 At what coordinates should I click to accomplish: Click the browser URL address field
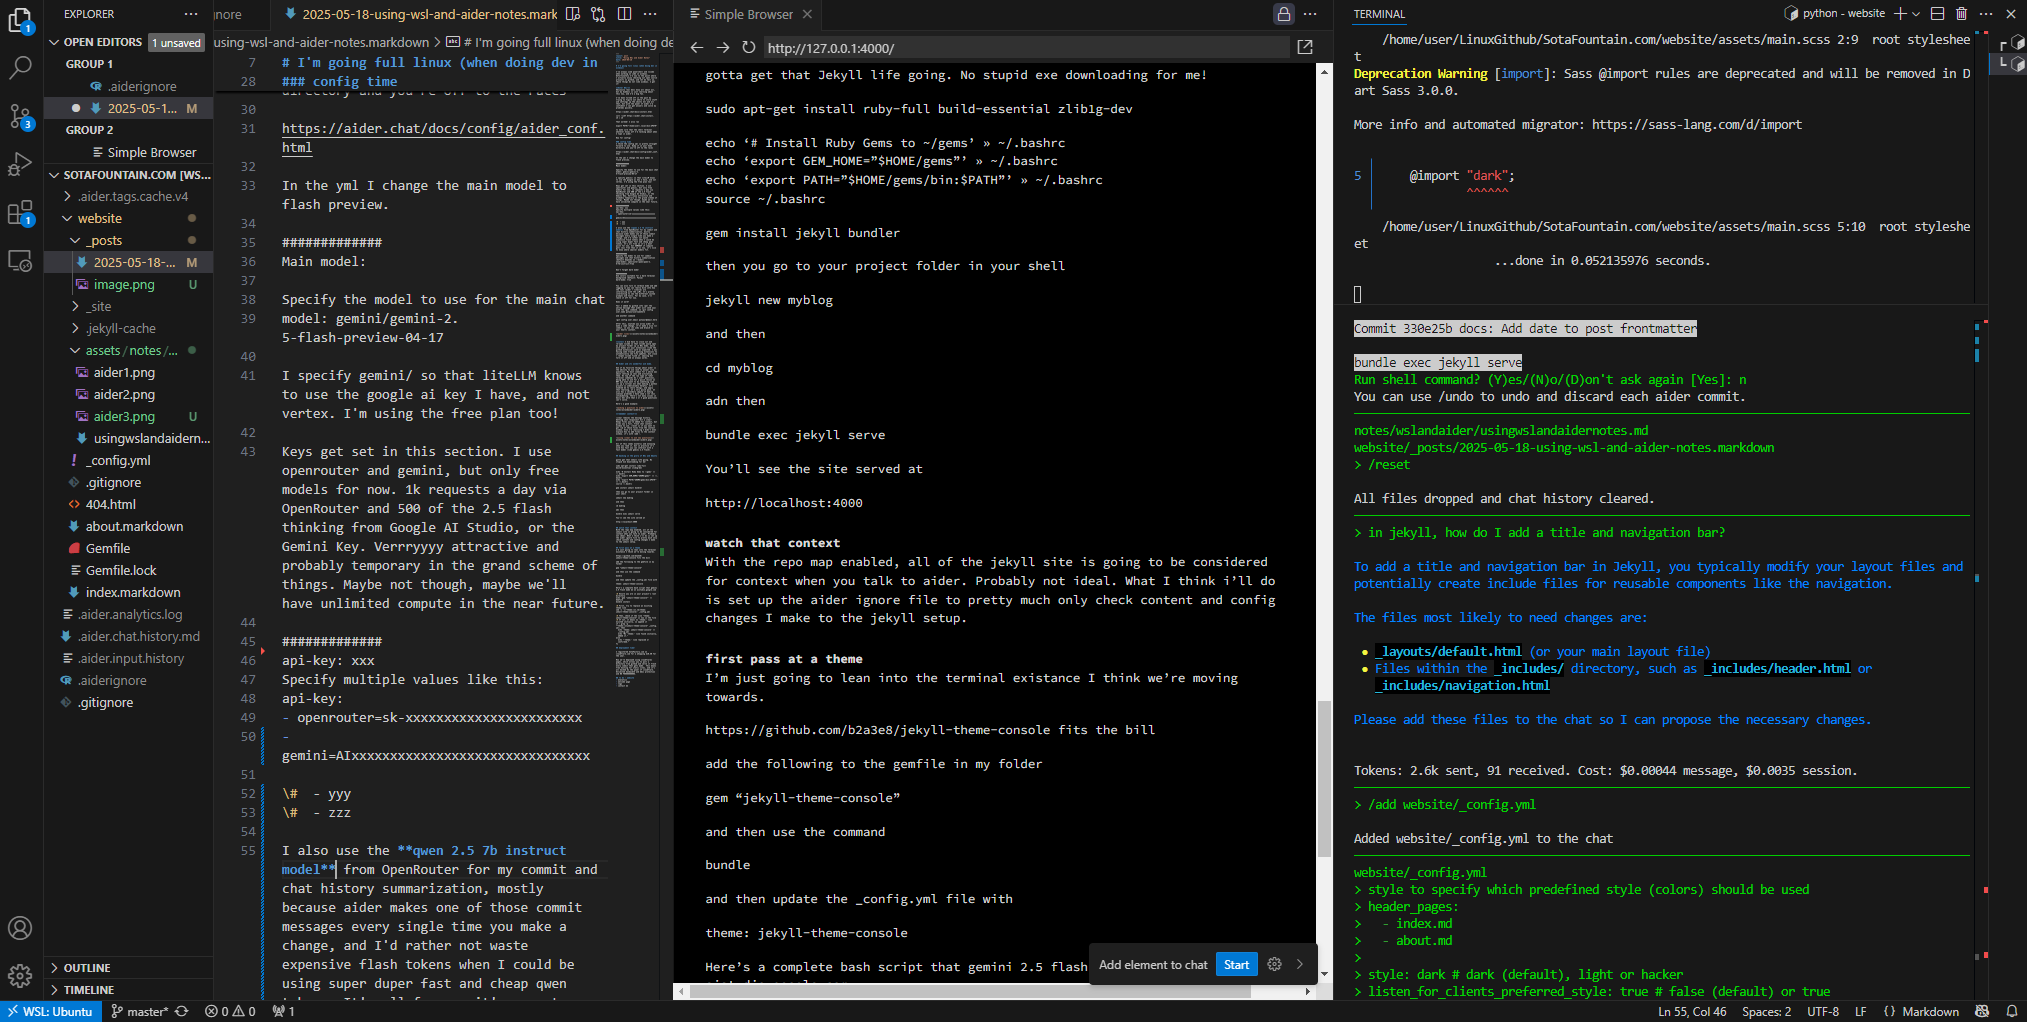coord(1025,47)
